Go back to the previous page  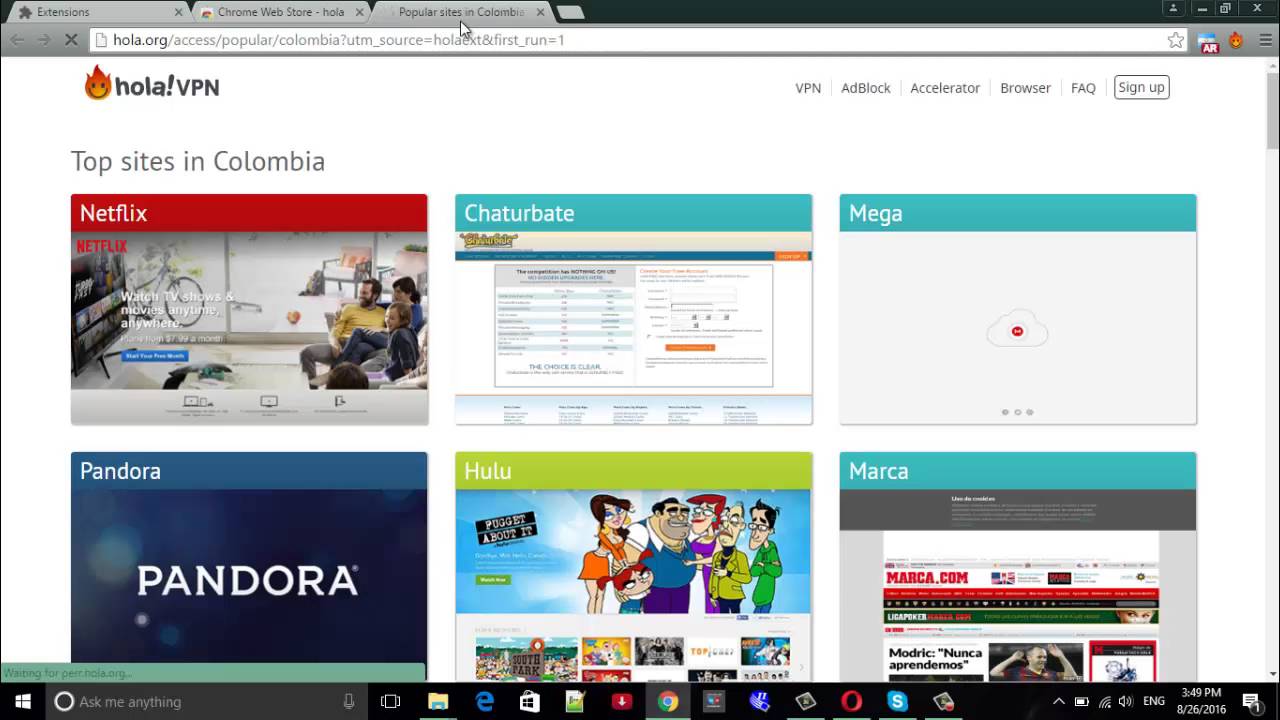17,40
